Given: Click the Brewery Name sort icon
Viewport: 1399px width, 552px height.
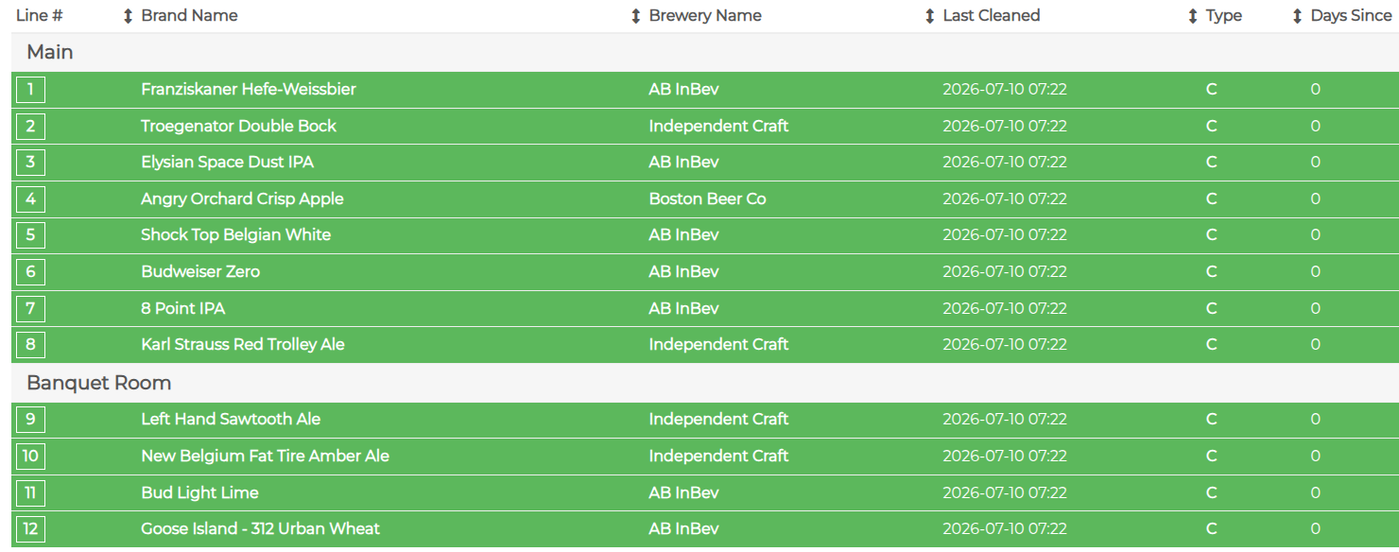Looking at the screenshot, I should click(636, 16).
